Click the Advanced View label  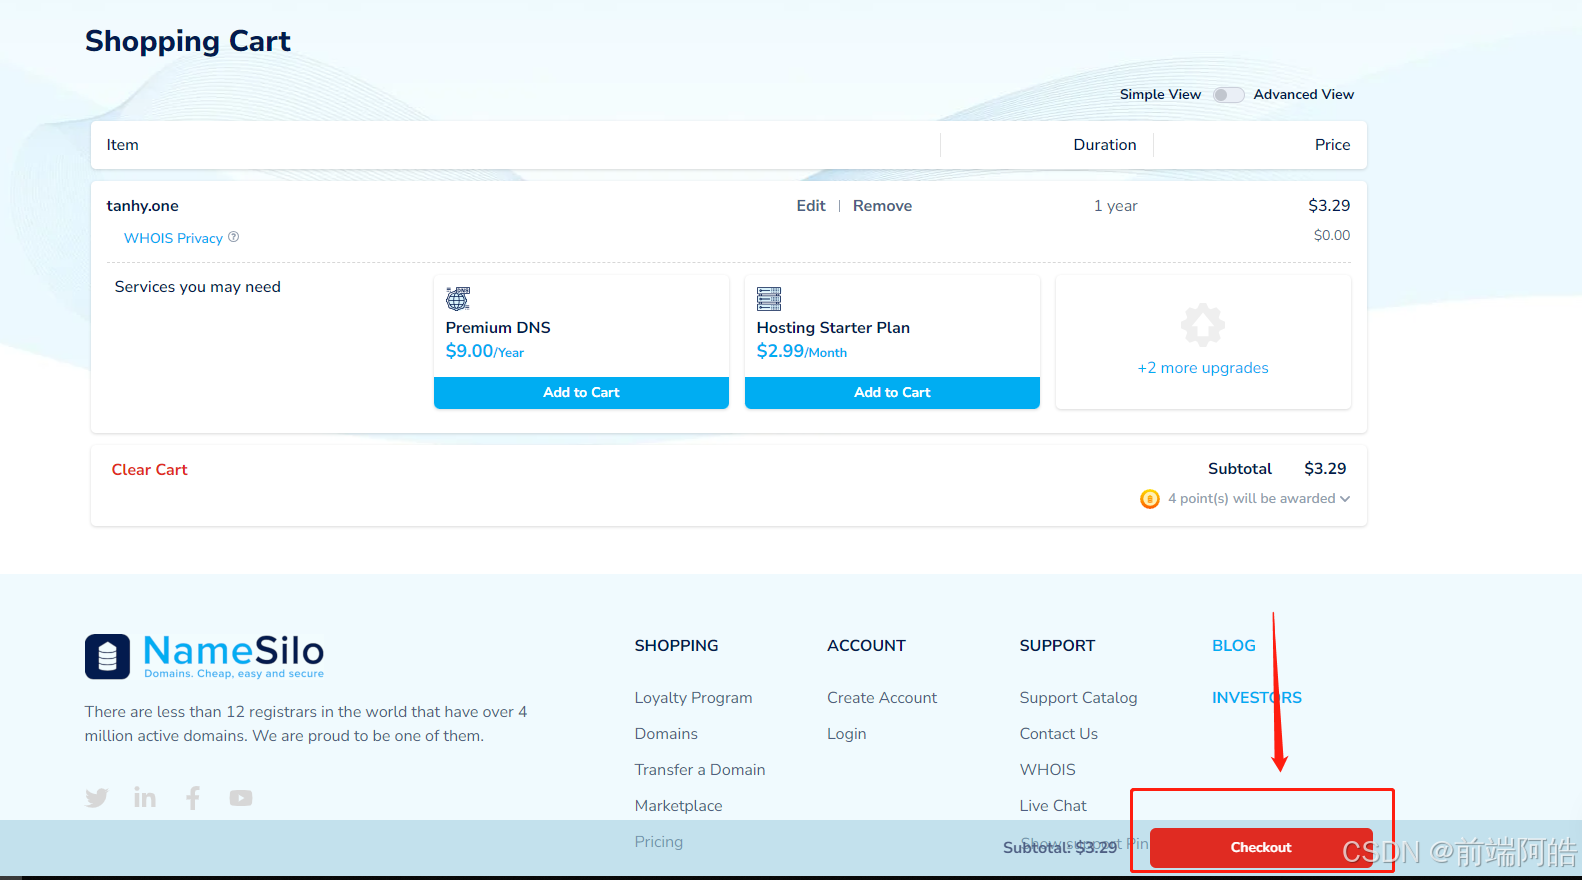click(x=1304, y=95)
